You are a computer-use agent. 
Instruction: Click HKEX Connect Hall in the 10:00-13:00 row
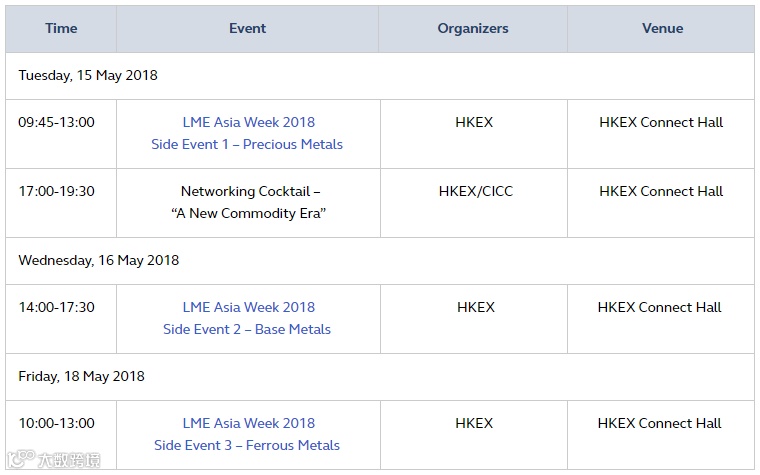click(x=660, y=423)
